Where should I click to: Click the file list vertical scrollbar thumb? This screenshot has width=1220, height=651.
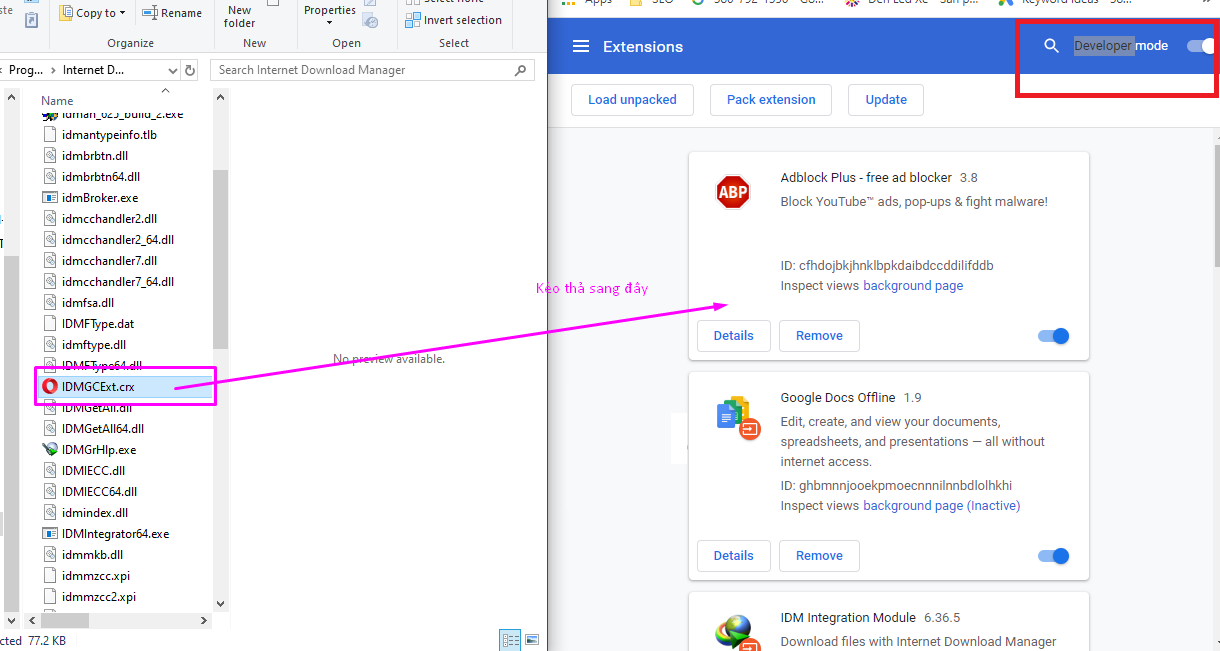click(x=221, y=258)
